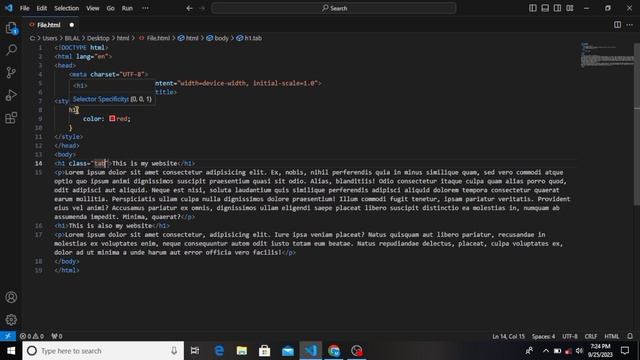Screen dimensions: 640x360
Task: Open the Windows Action Center notifications
Action: pos(625,351)
